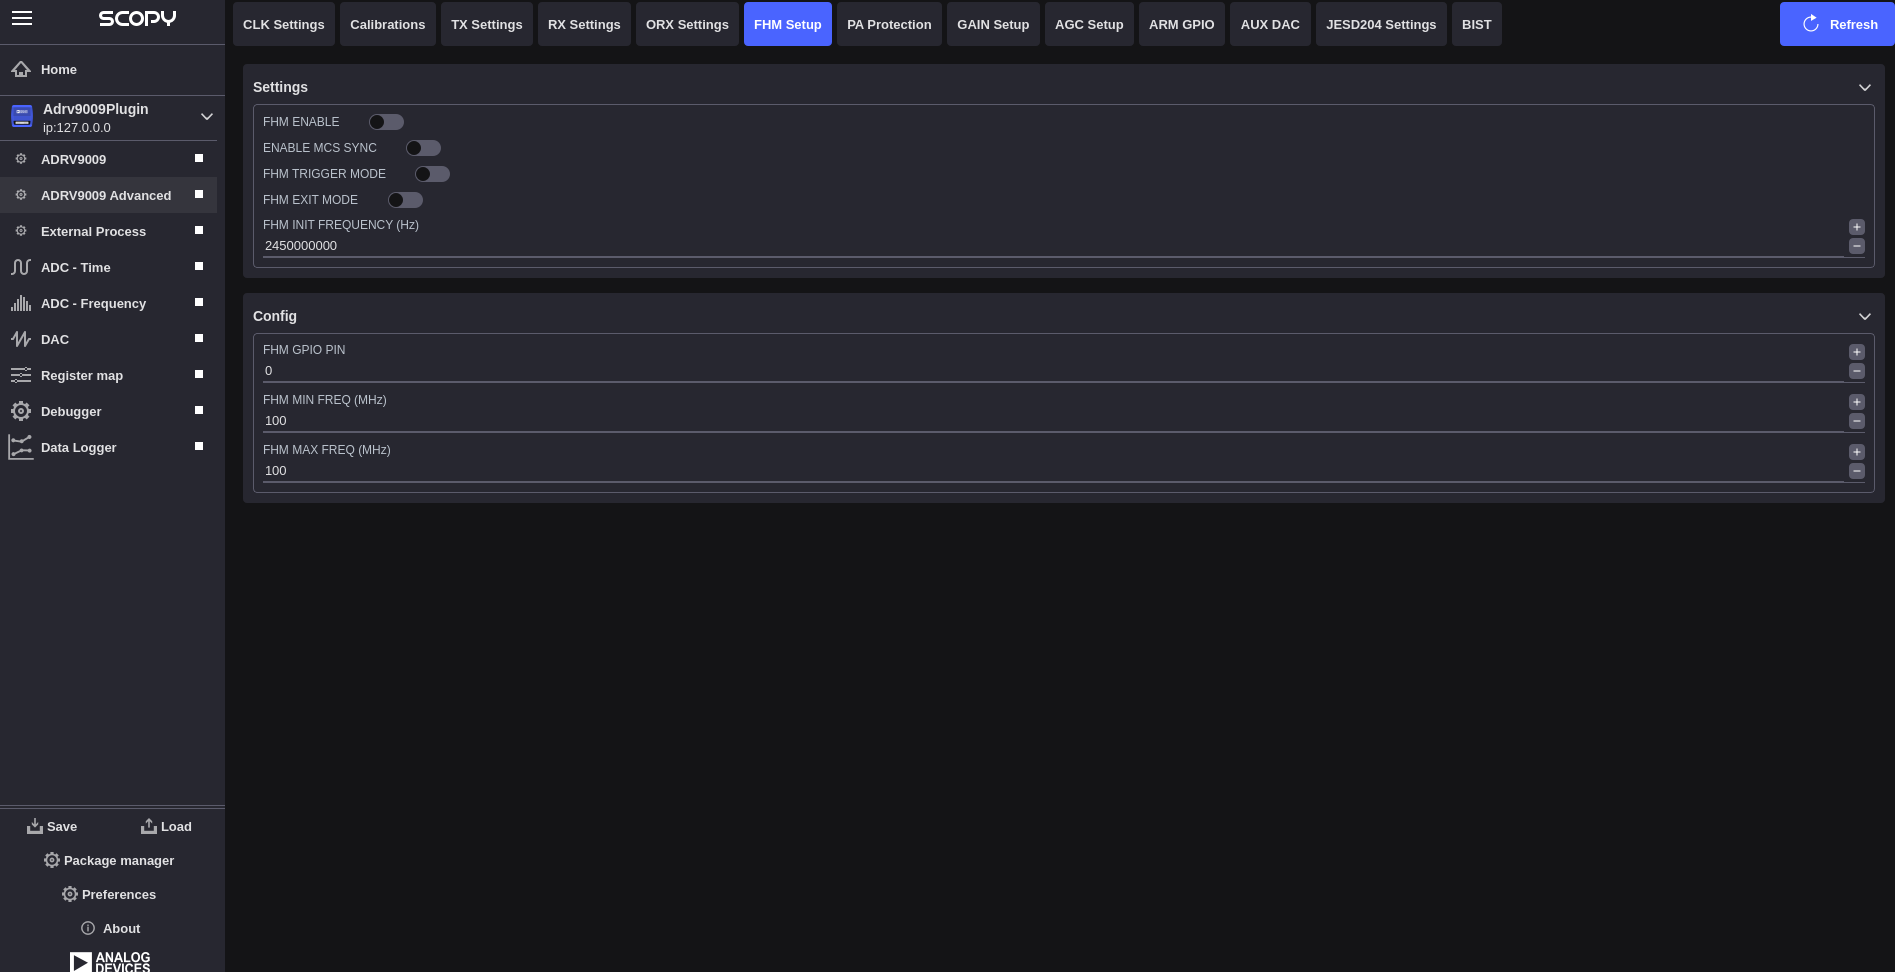Click the ADC - Frequency spectrum icon
The height and width of the screenshot is (972, 1895).
(x=21, y=303)
